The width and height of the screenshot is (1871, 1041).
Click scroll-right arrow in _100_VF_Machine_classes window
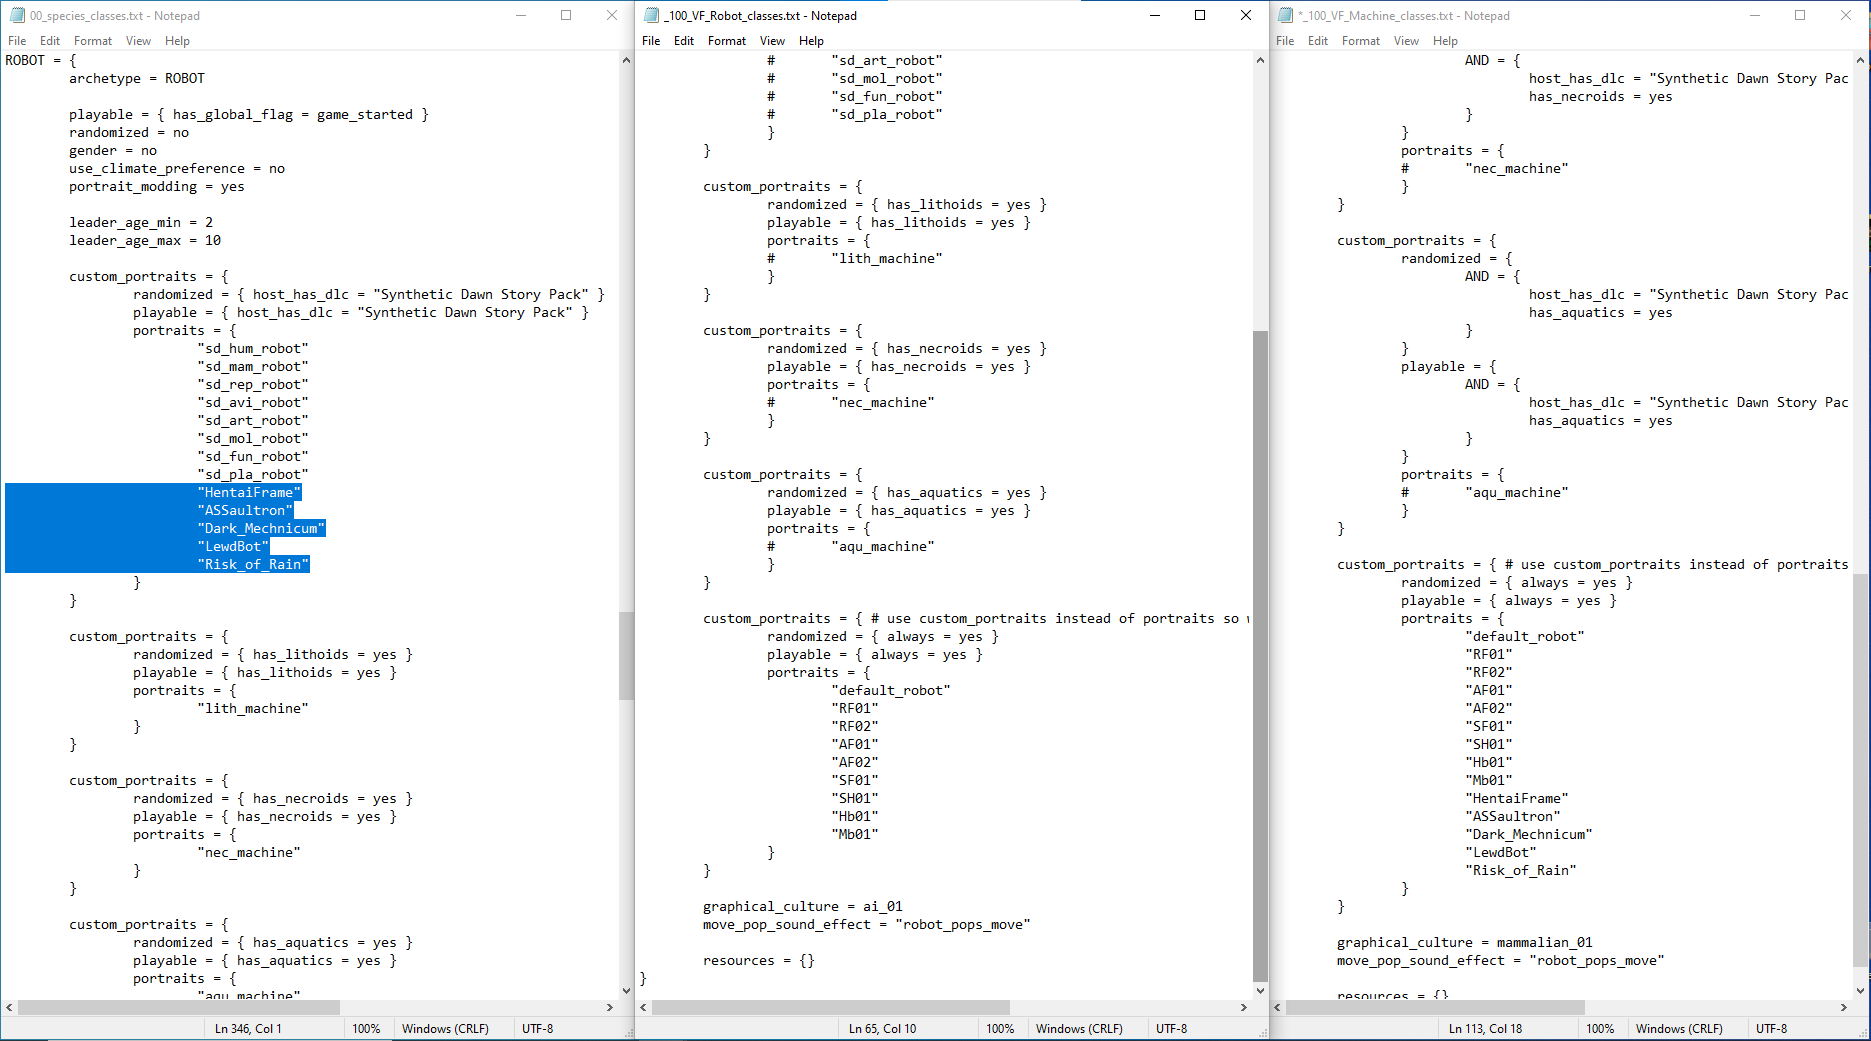point(1844,1007)
